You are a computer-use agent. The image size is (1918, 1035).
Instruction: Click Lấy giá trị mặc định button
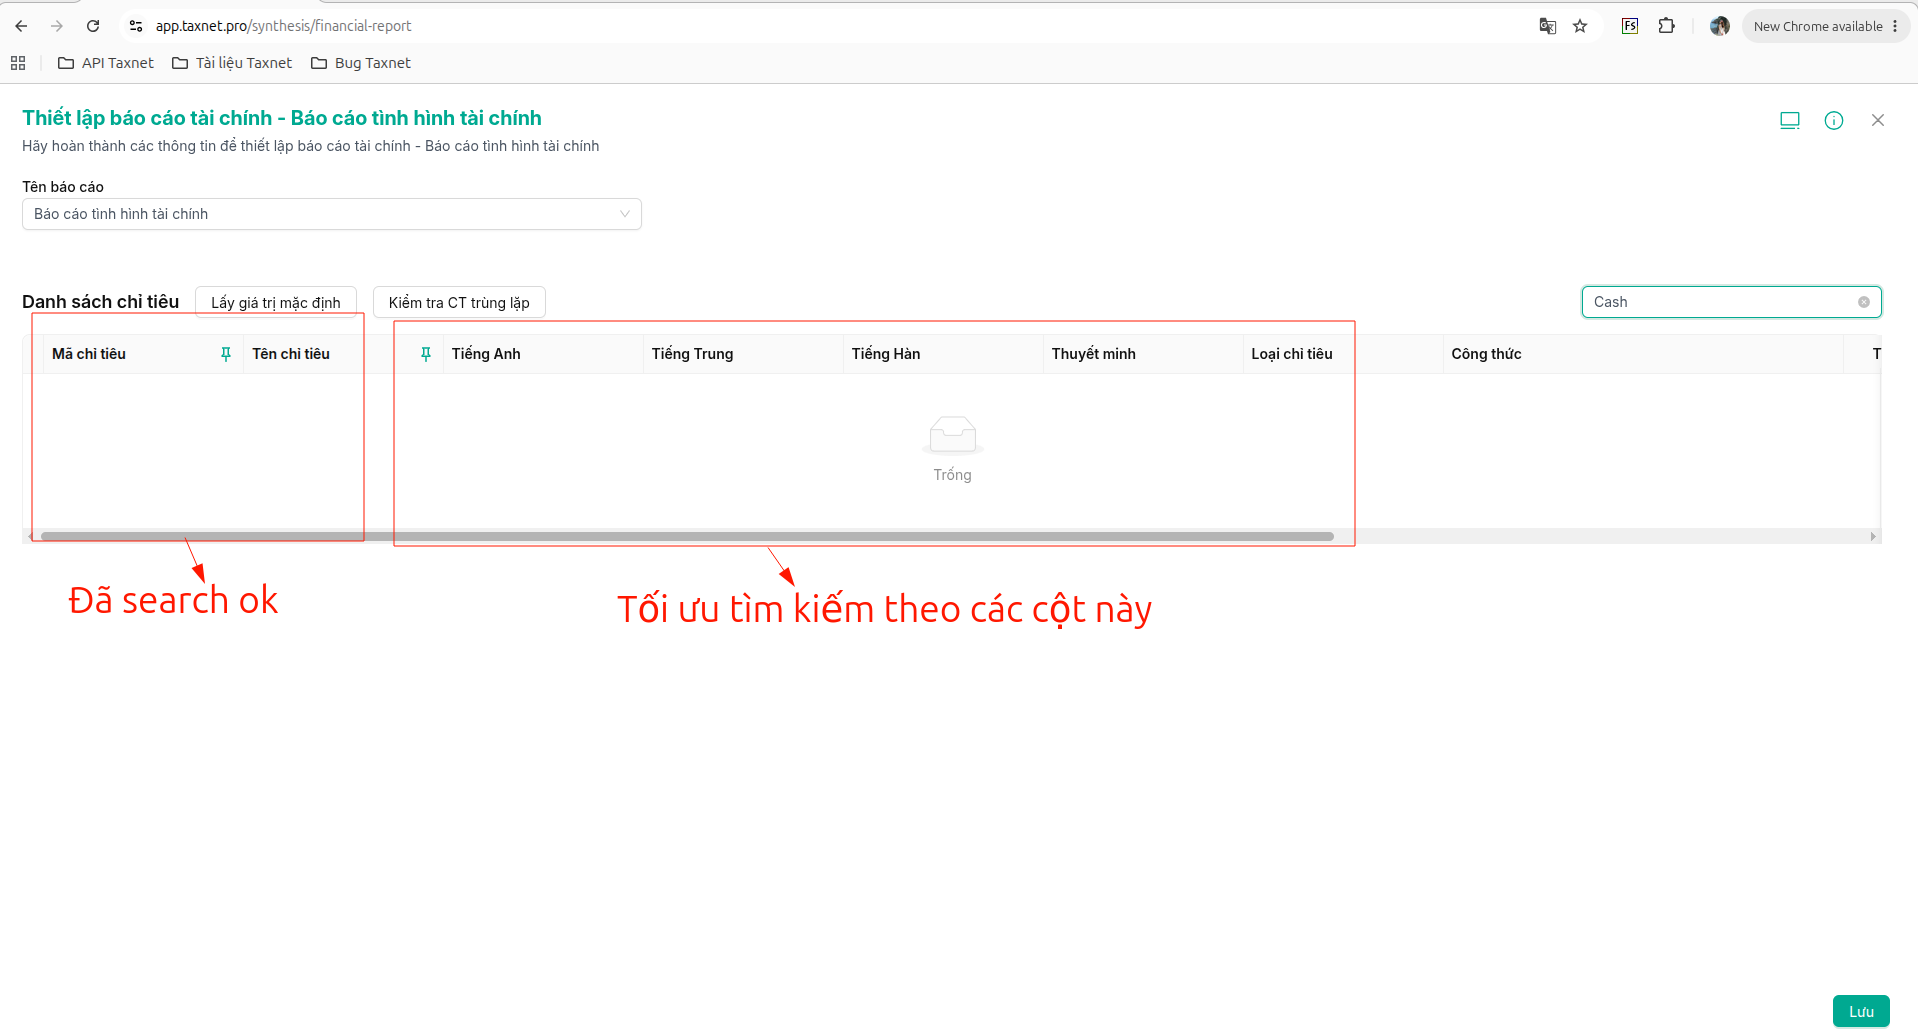(x=276, y=302)
